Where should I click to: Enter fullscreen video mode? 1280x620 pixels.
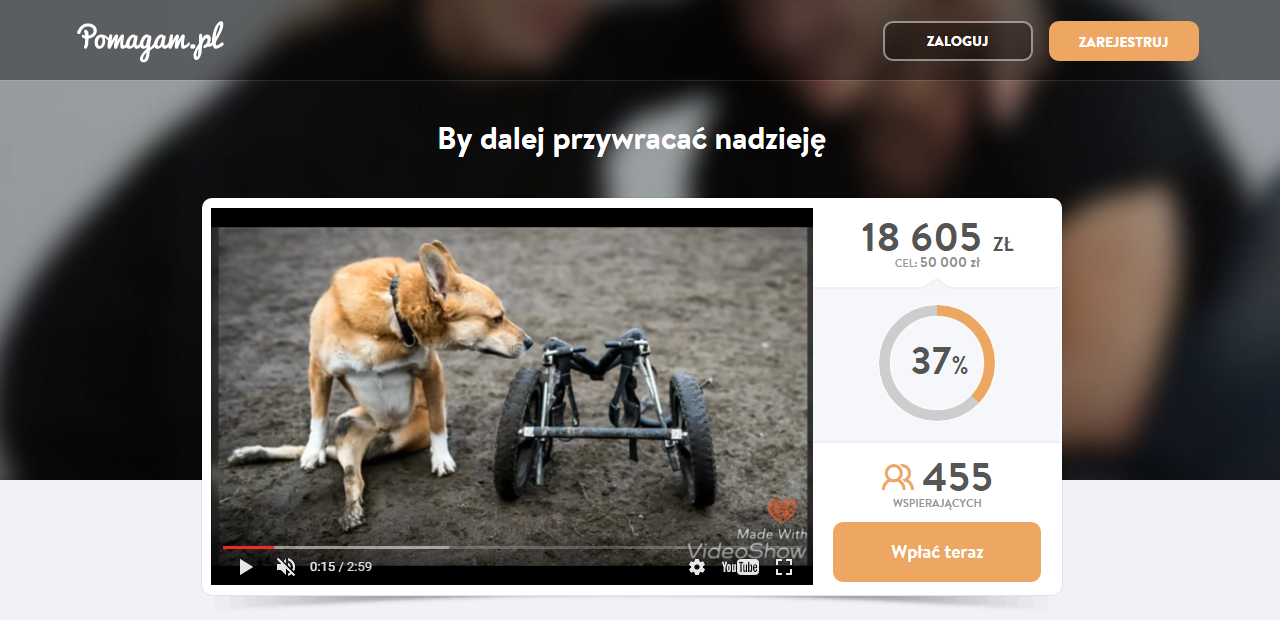[x=784, y=567]
